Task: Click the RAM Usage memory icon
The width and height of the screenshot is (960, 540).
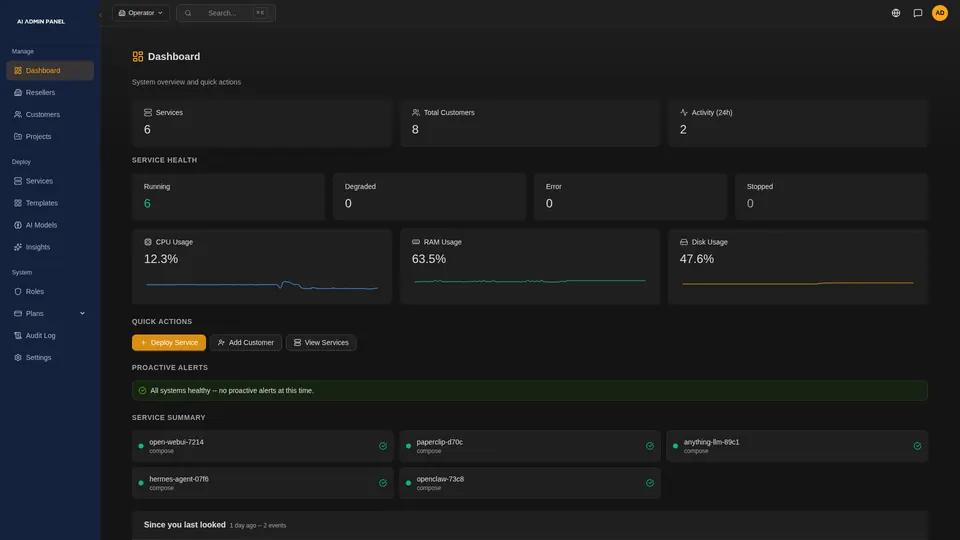Action: tap(416, 242)
